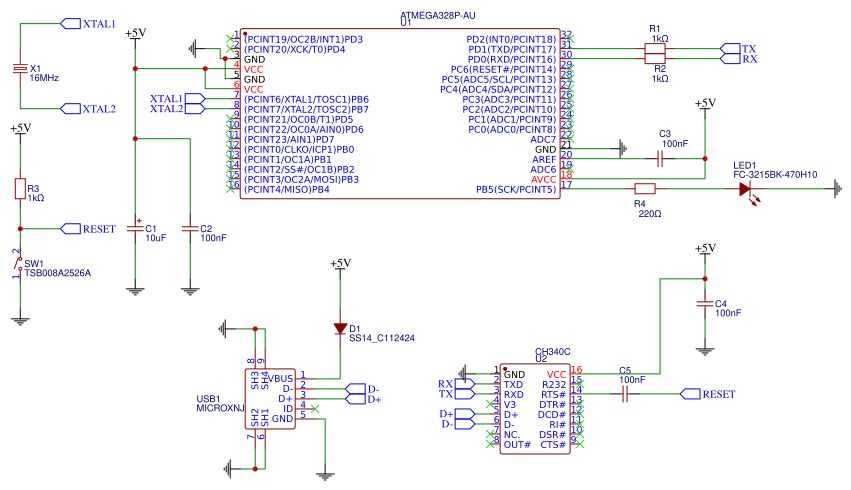This screenshot has width=851, height=490.
Task: Click the AREF pin label on U1
Action: coord(544,160)
